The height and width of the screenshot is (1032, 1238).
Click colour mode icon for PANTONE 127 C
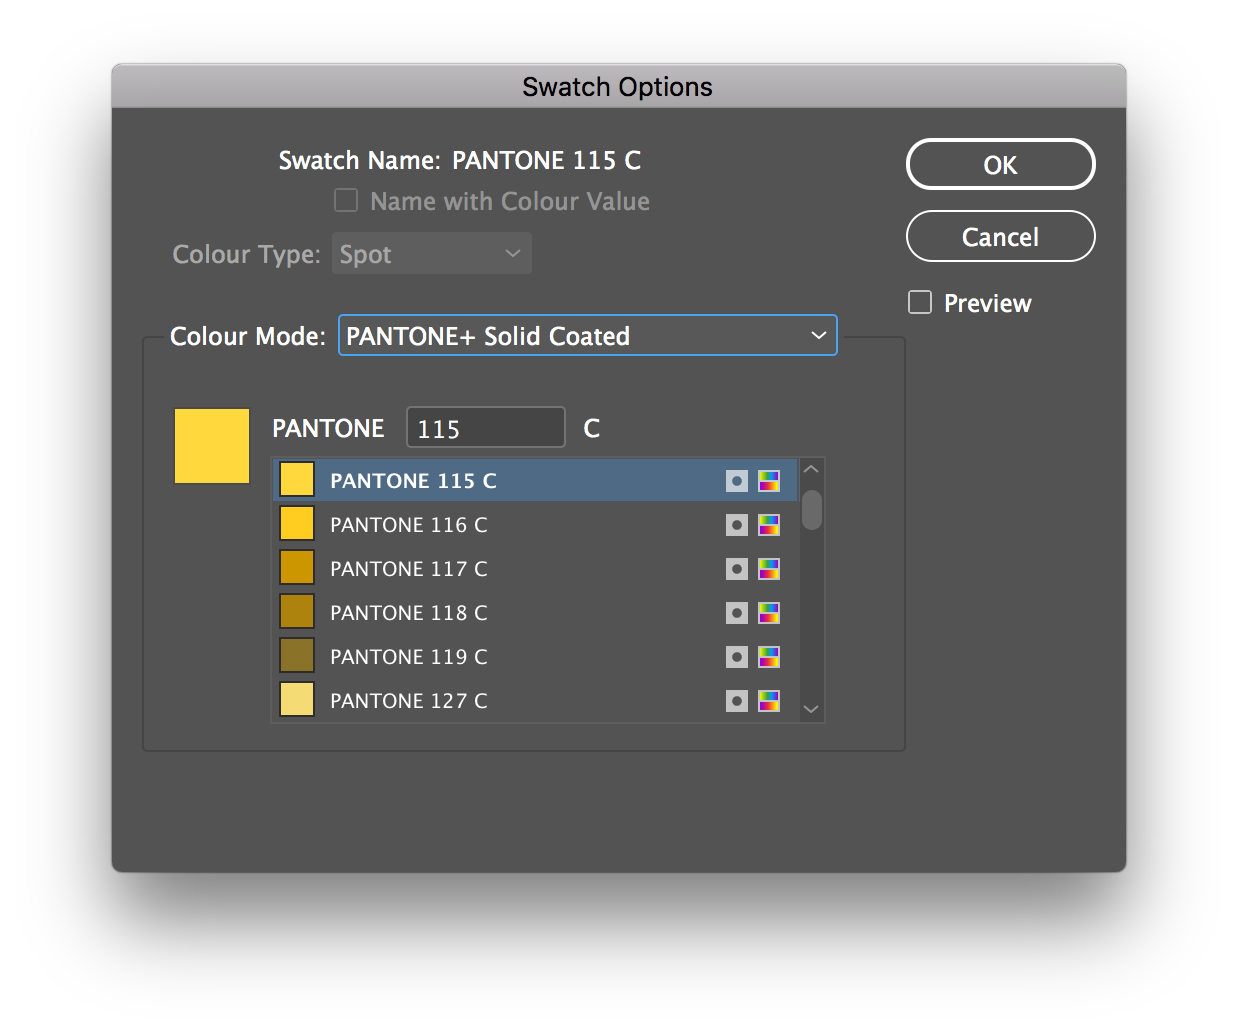769,701
